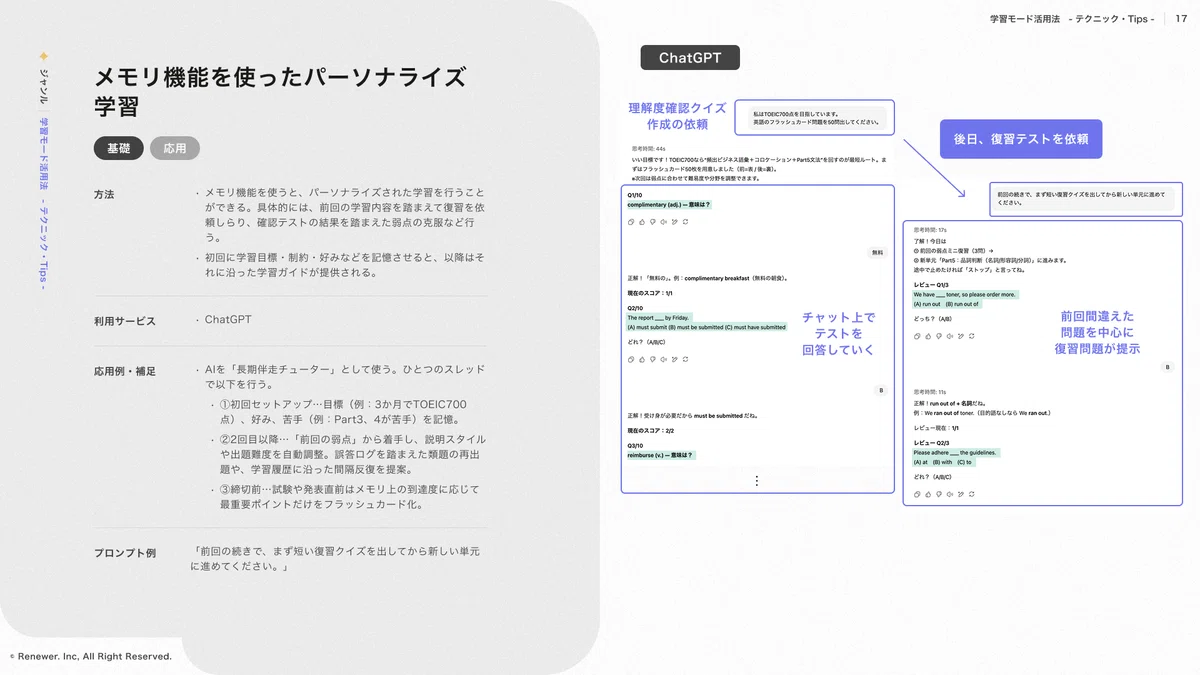Image resolution: width=1200 pixels, height=675 pixels.
Task: Regenerate the レビュー Q2/3 guidelines response
Action: pyautogui.click(x=971, y=494)
